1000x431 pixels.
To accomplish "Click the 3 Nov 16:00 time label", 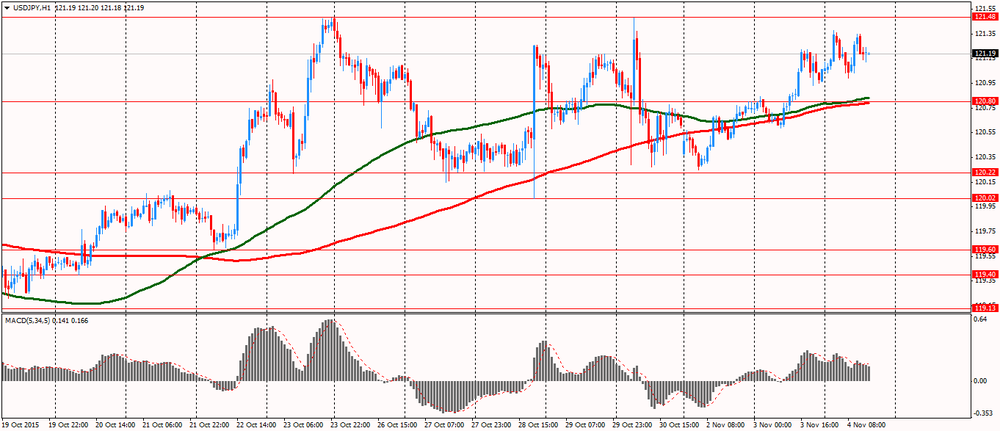I will pos(821,423).
